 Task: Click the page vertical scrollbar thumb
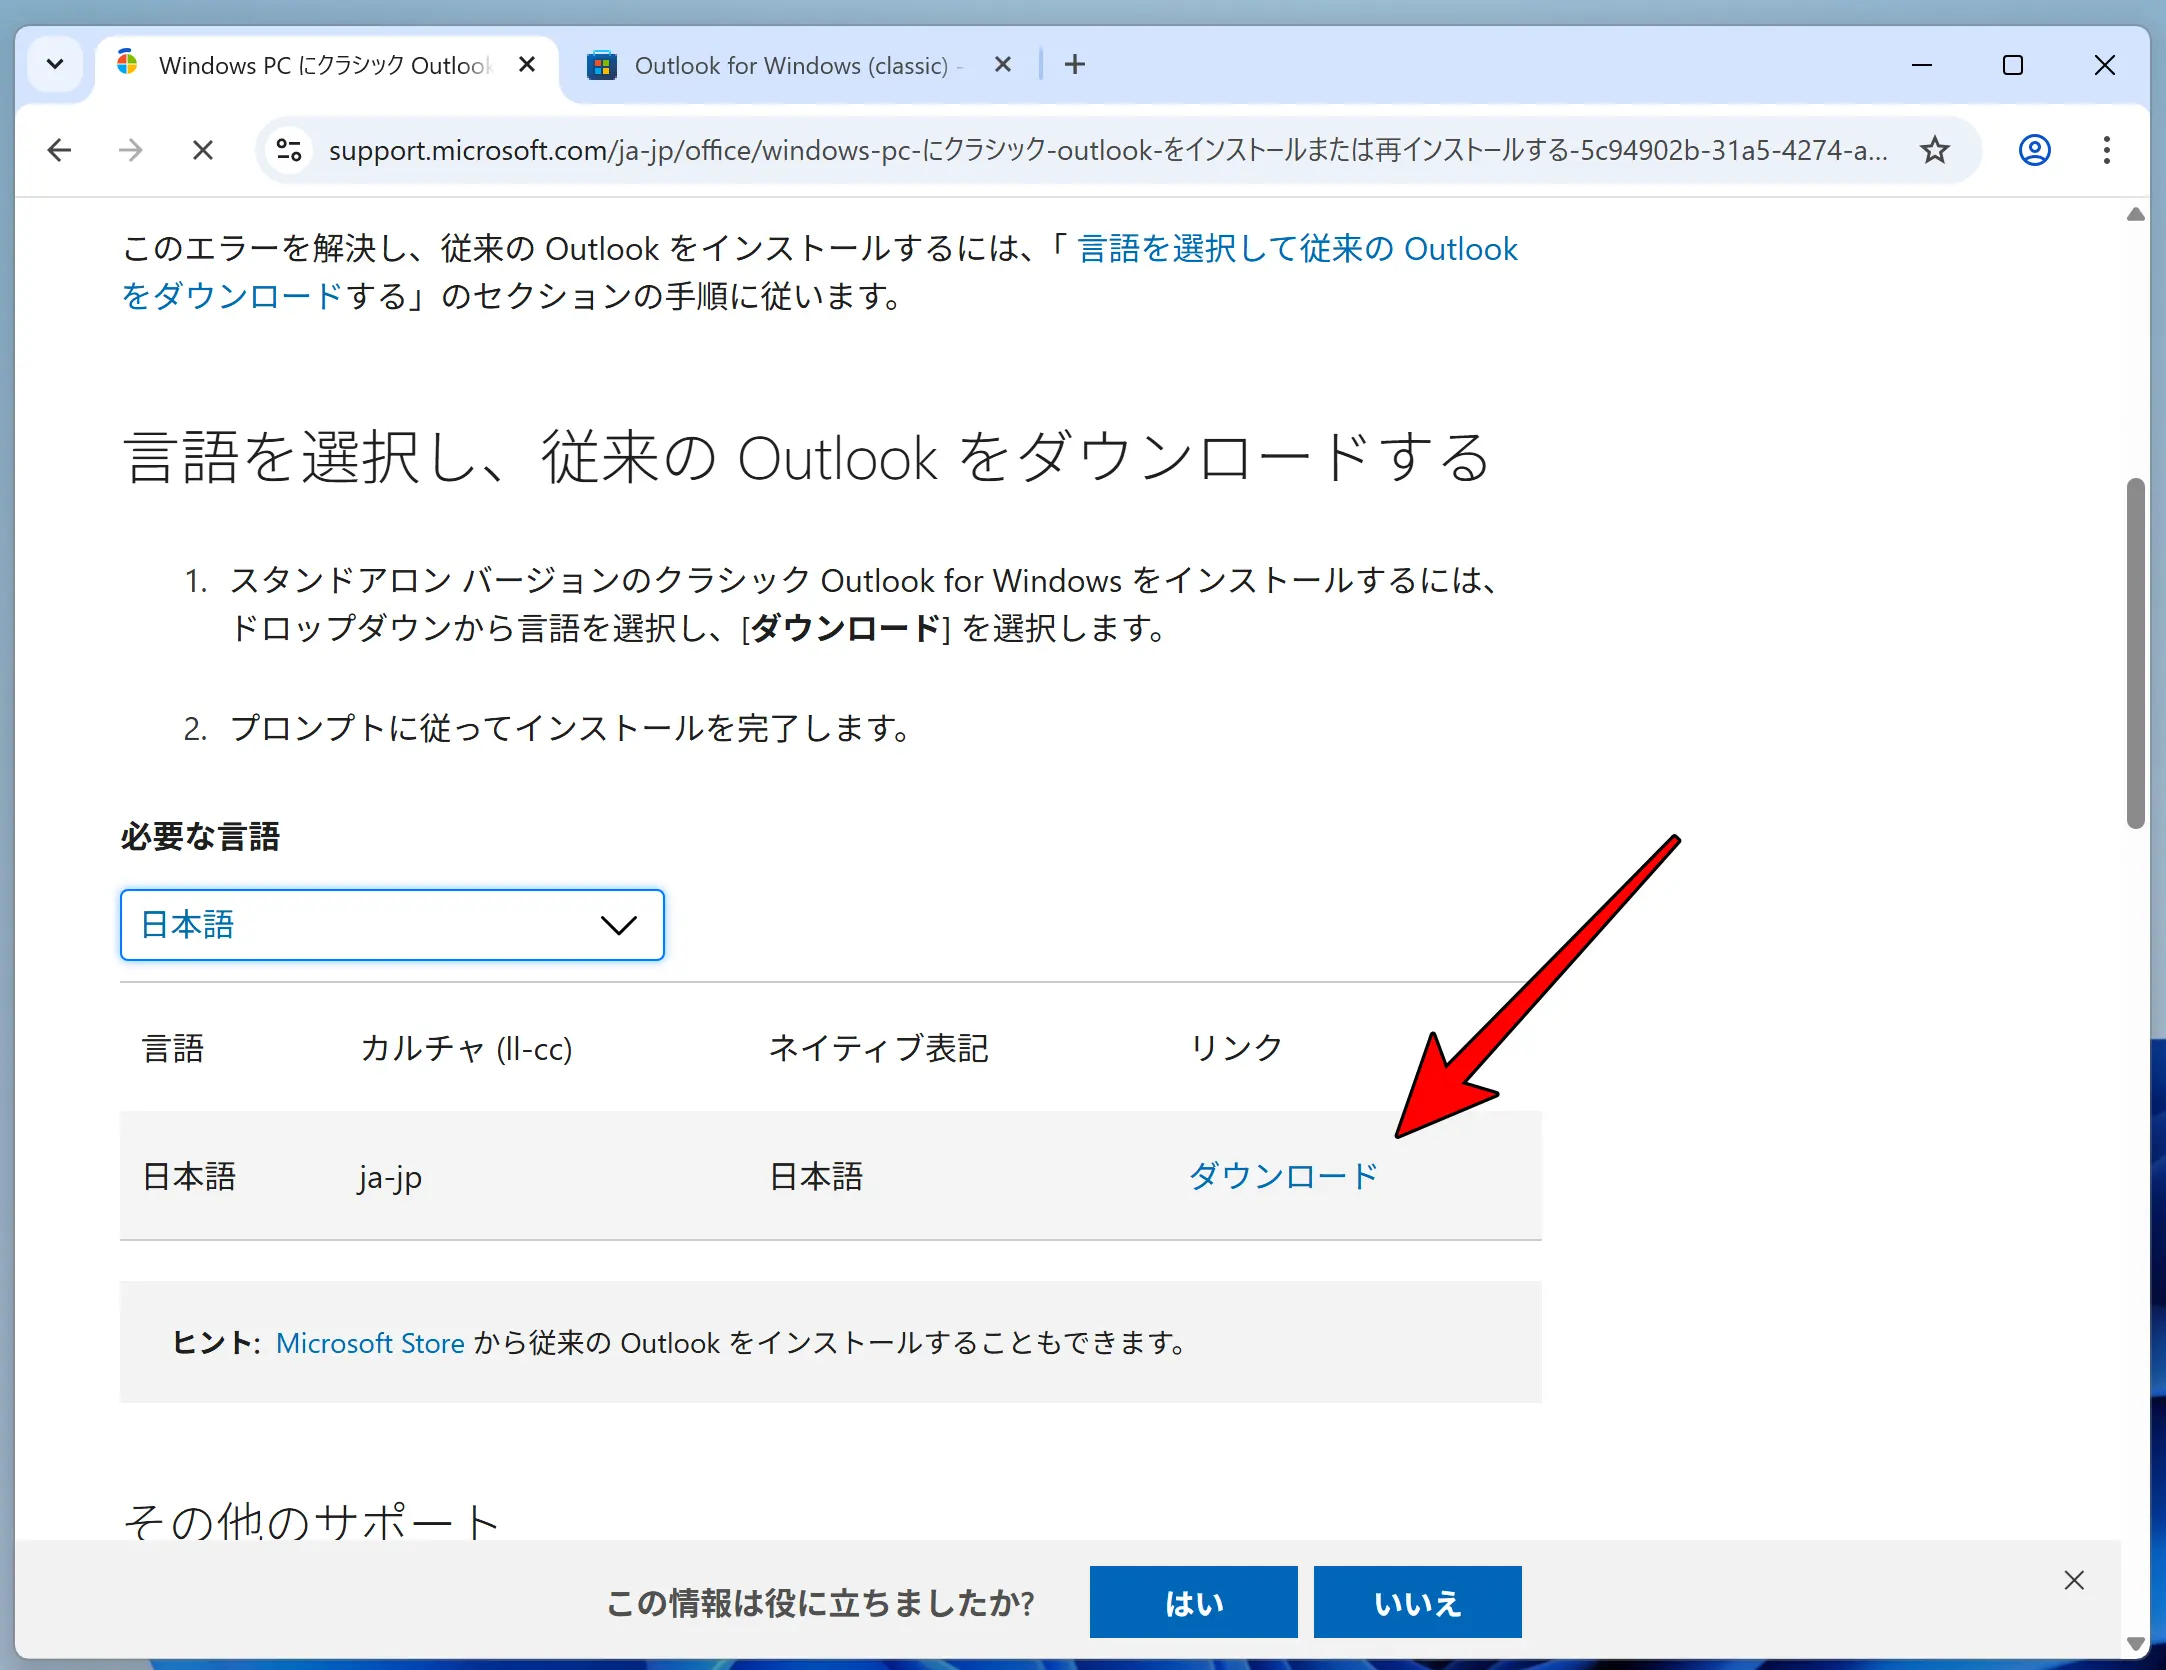point(2136,653)
